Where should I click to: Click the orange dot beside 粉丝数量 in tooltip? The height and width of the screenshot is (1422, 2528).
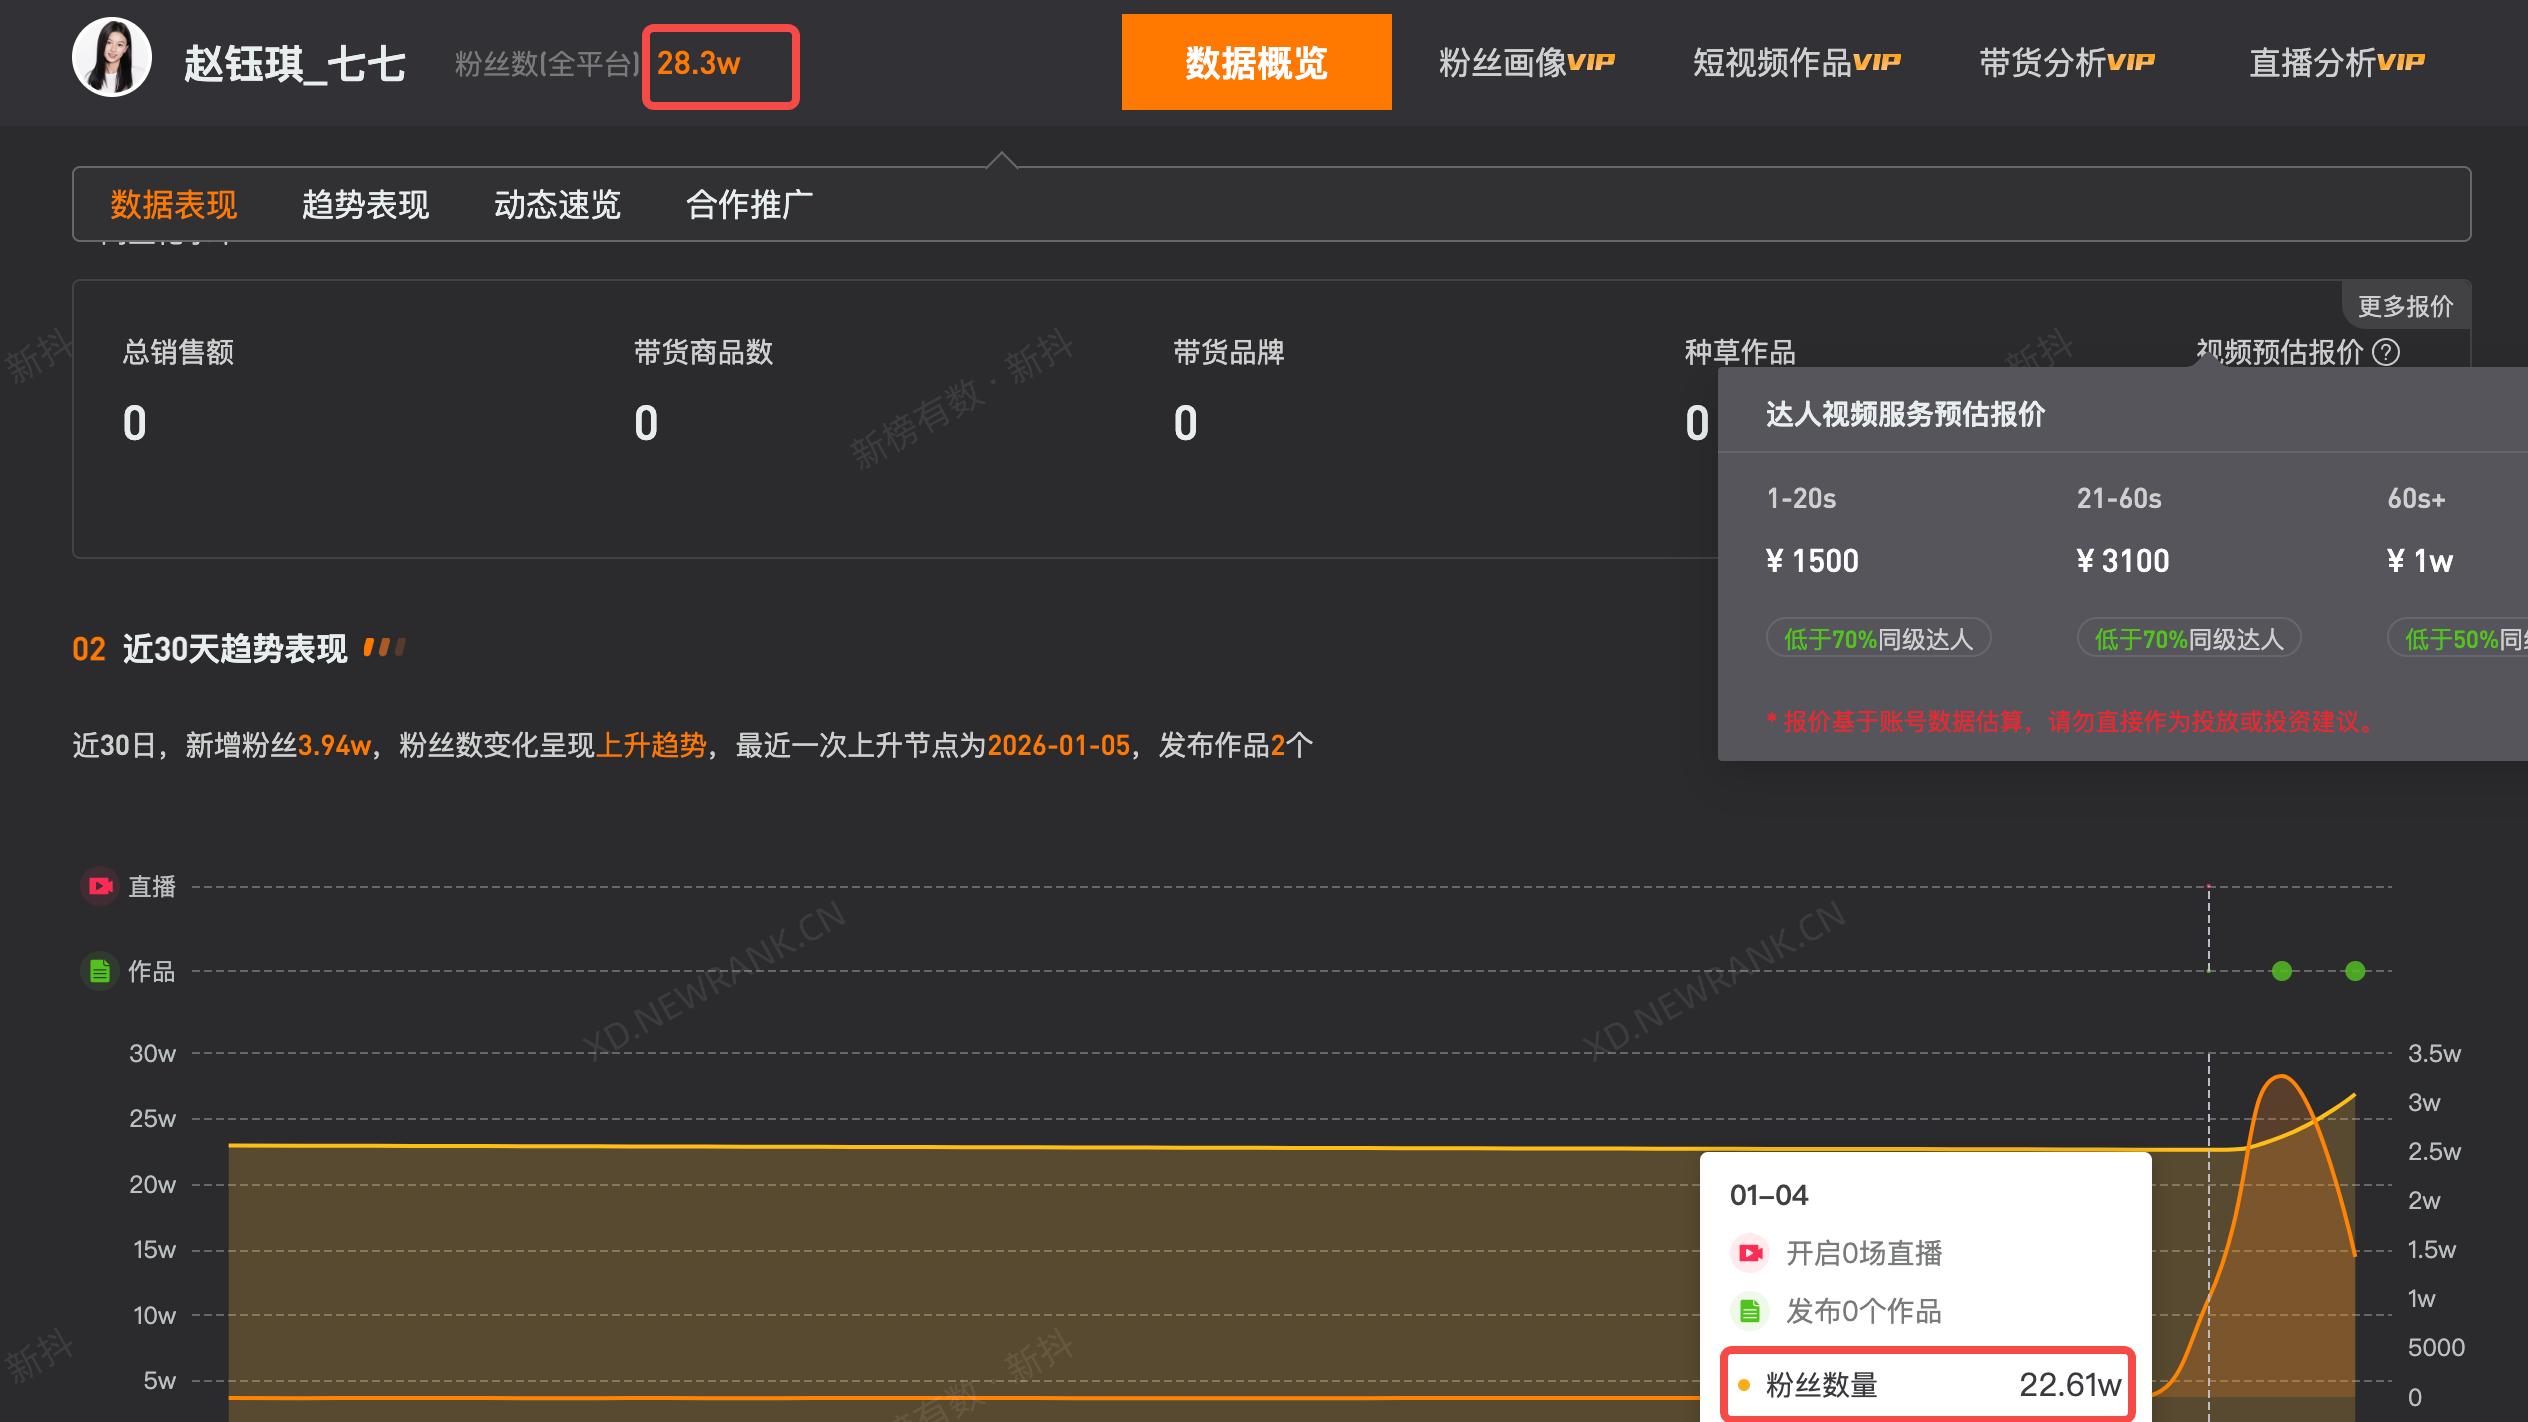point(1745,1385)
